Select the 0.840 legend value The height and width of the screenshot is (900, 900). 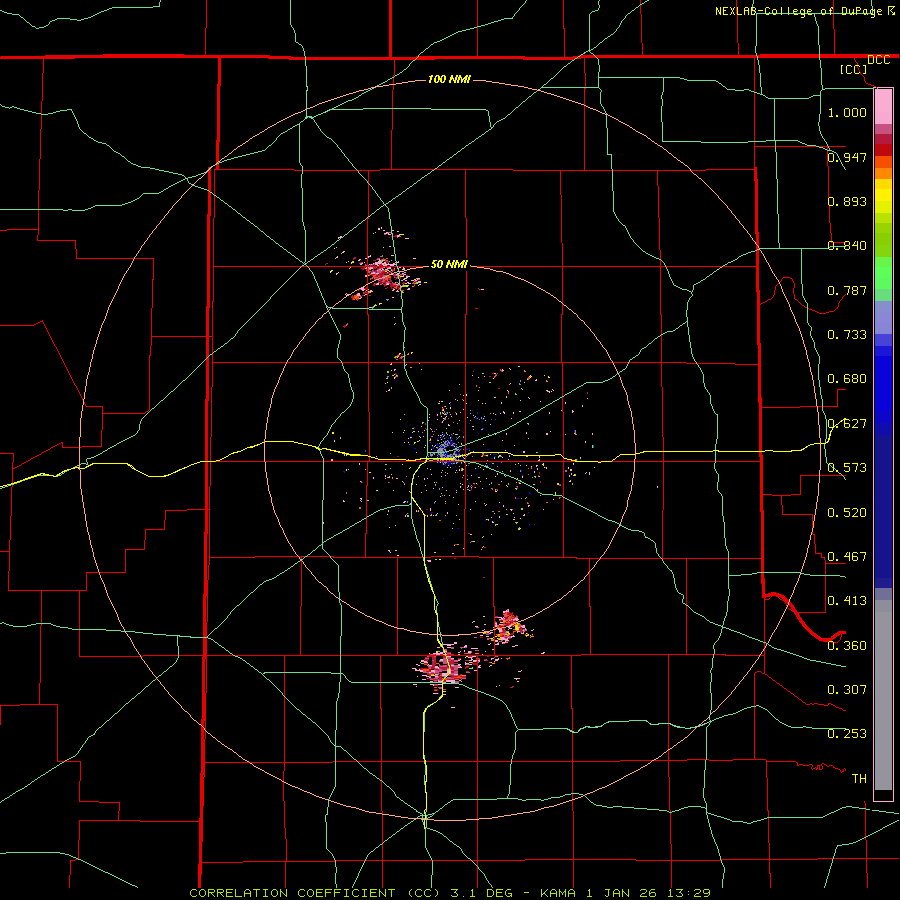[847, 246]
